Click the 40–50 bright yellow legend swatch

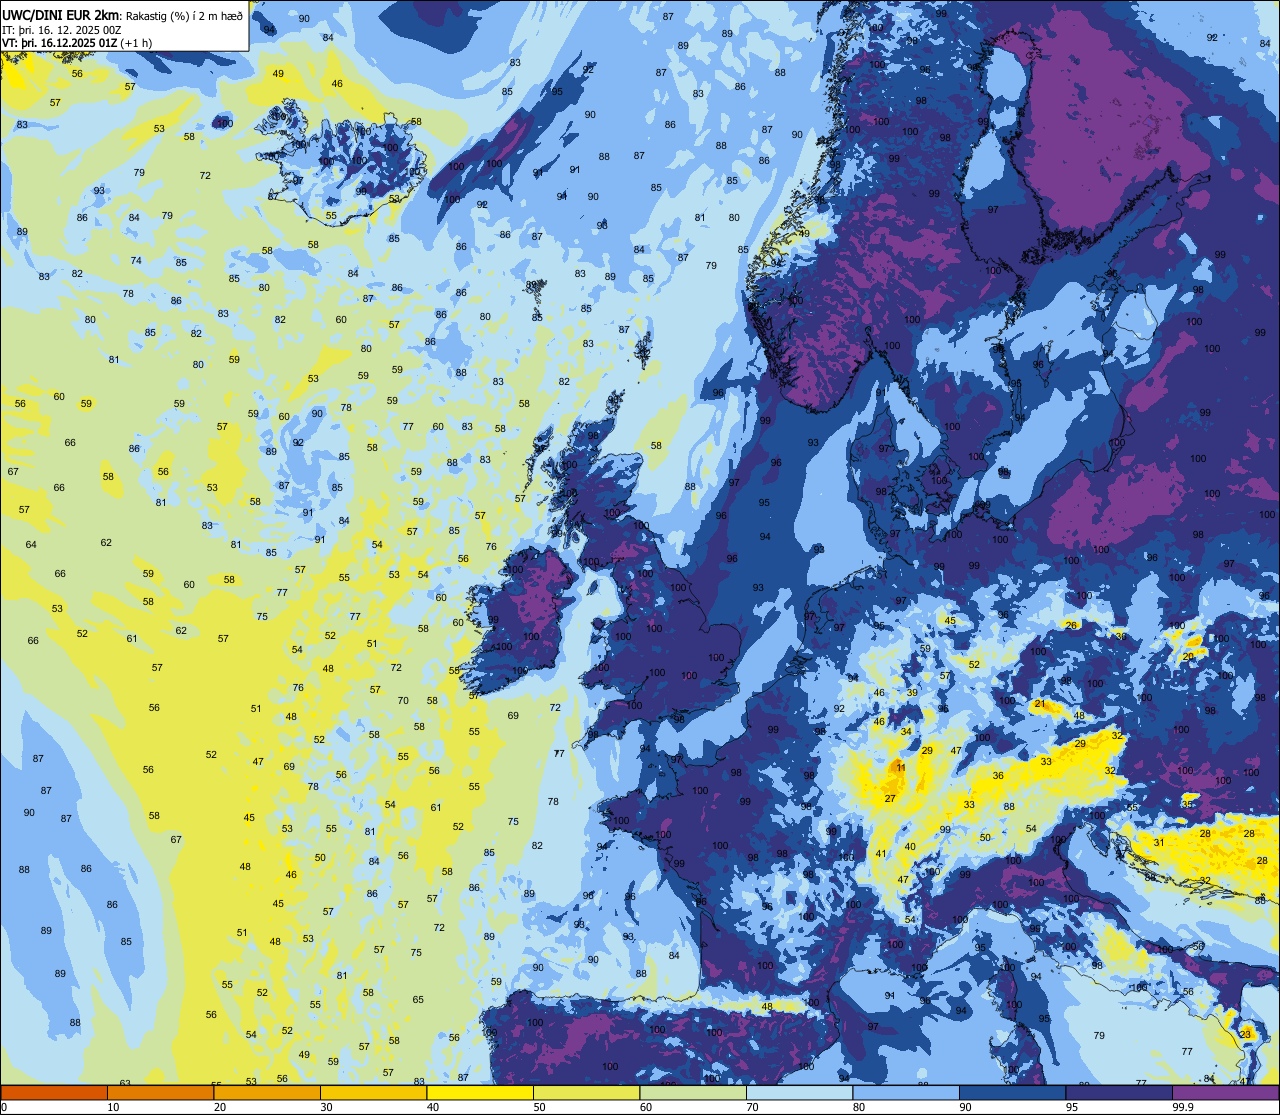click(x=480, y=1092)
